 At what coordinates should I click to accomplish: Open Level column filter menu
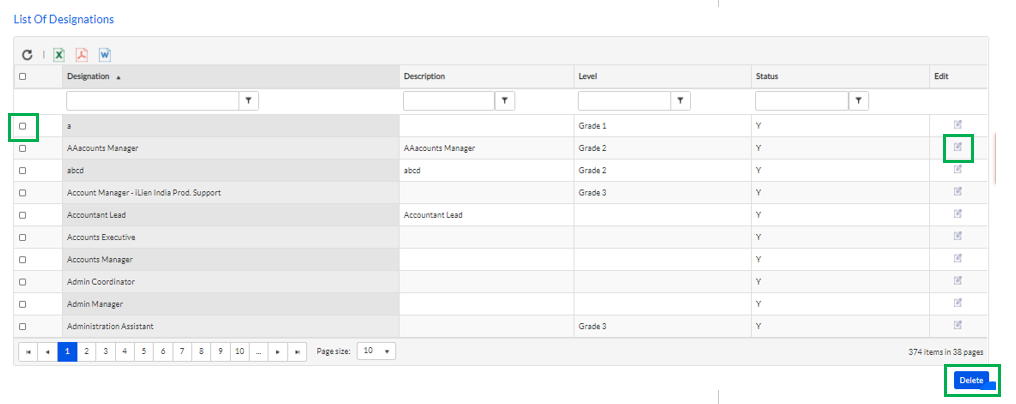[680, 101]
